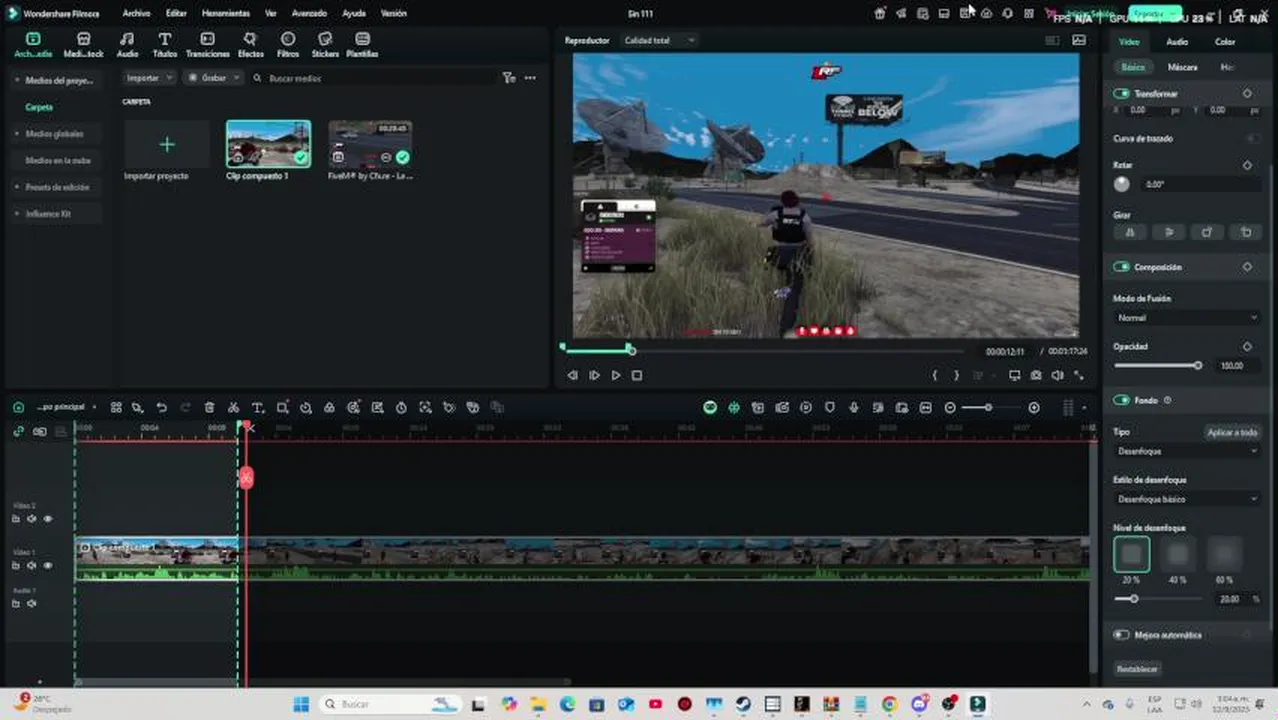Open the Desenfoque básico style dropdown

pyautogui.click(x=1186, y=498)
